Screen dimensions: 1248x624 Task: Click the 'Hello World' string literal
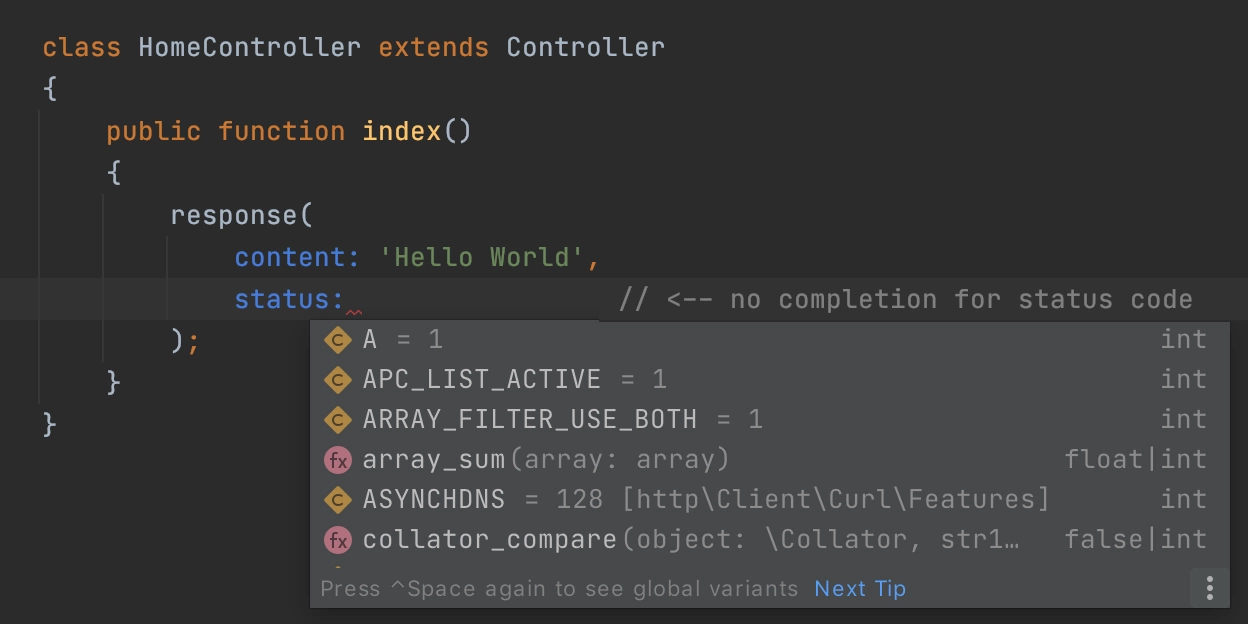pos(482,257)
